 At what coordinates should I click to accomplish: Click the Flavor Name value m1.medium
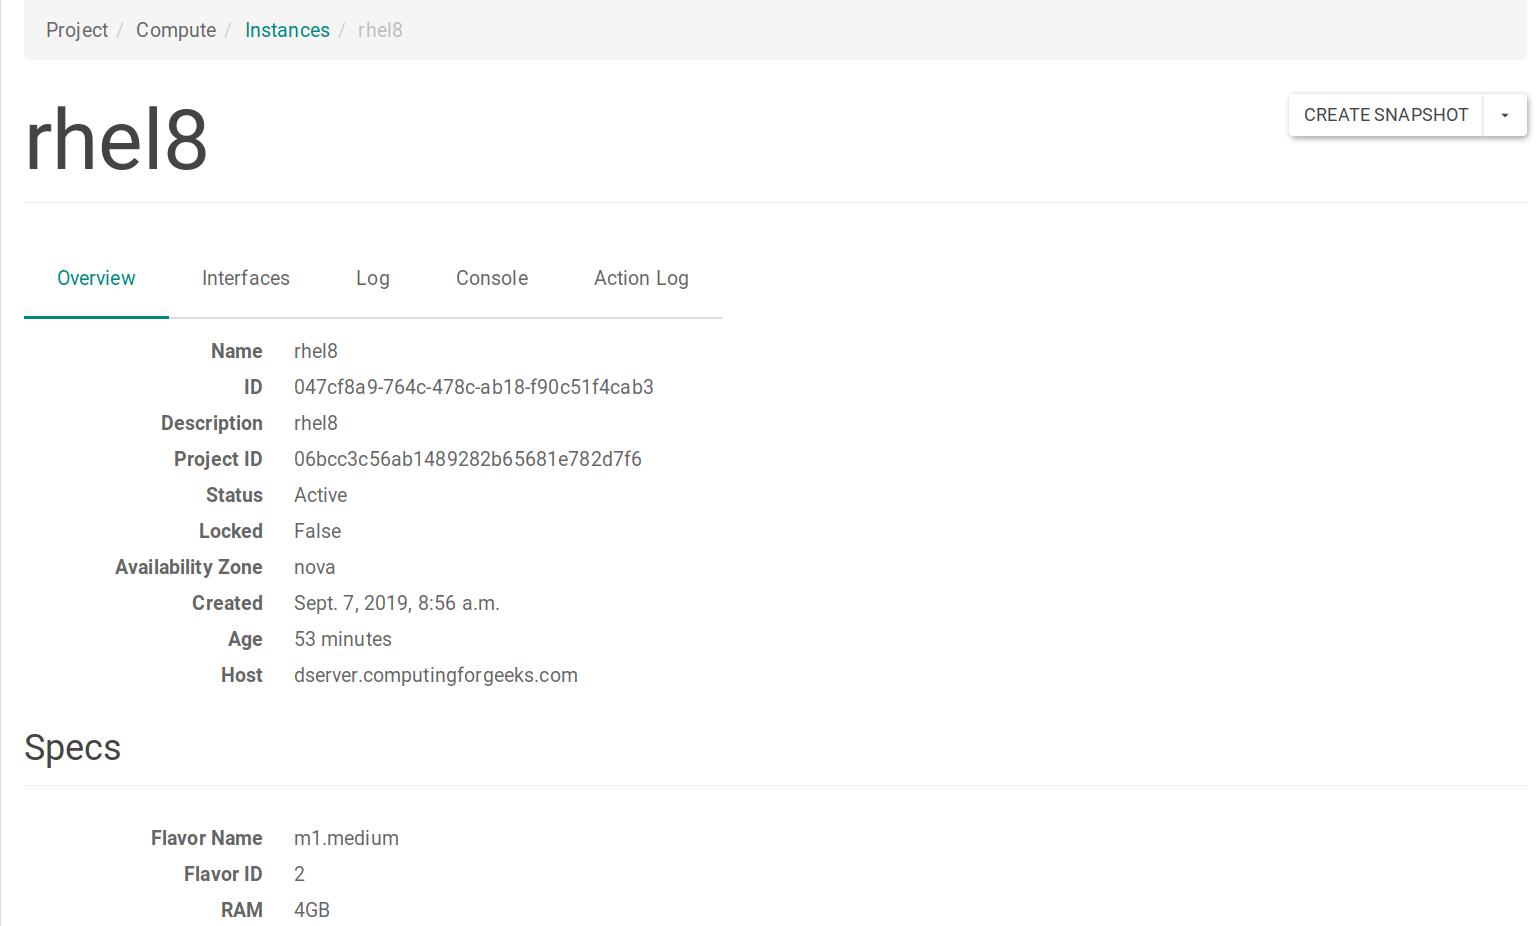click(346, 838)
